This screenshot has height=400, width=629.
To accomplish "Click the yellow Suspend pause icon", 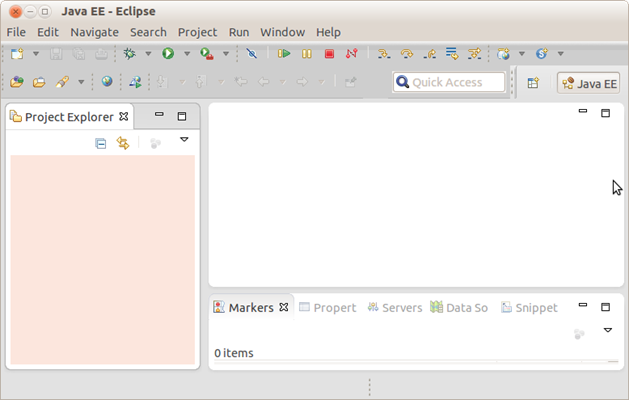I will (307, 53).
